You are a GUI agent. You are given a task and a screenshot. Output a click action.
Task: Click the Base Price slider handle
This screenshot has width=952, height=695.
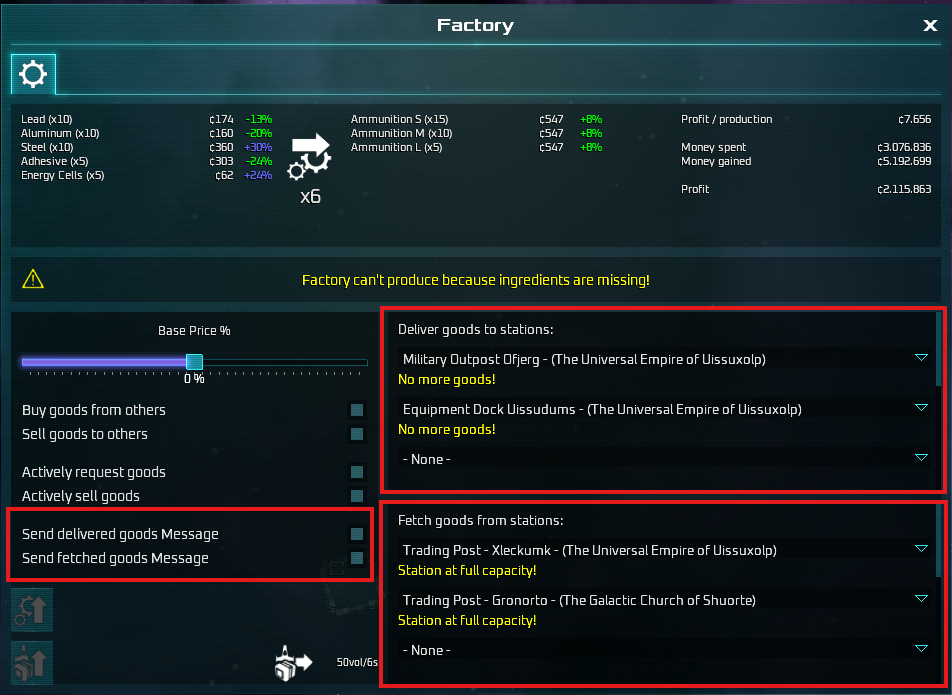pyautogui.click(x=194, y=362)
